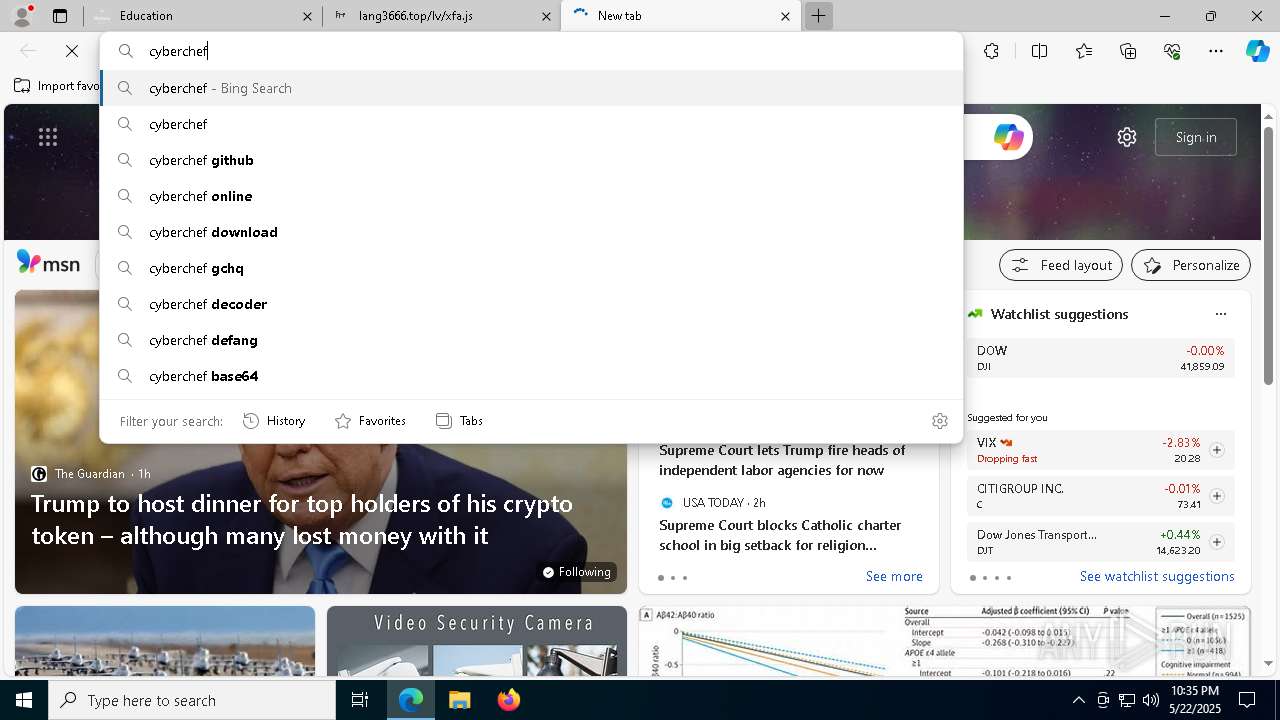Viewport: 1280px width, 720px height.
Task: Click the taskbar search box
Action: pyautogui.click(x=192, y=700)
